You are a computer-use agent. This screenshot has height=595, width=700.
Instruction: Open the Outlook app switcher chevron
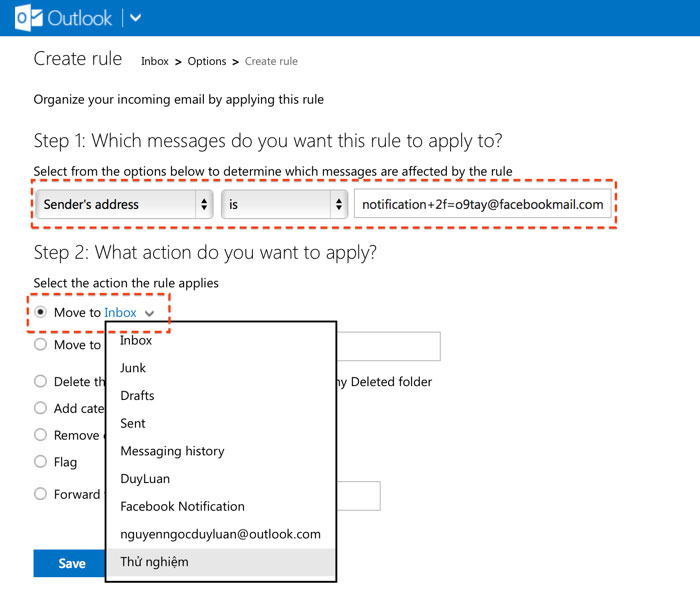click(x=135, y=18)
